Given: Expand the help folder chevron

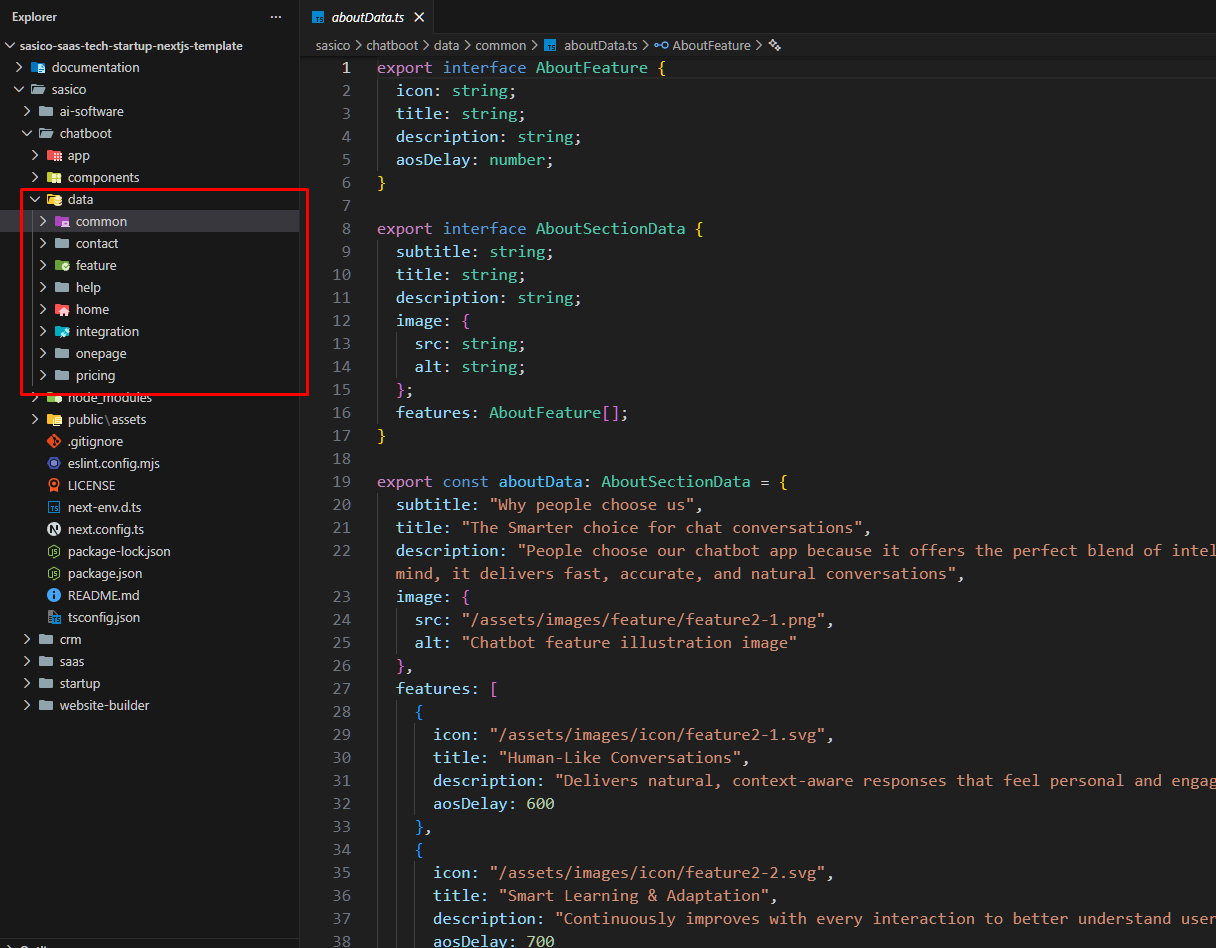Looking at the screenshot, I should [44, 287].
